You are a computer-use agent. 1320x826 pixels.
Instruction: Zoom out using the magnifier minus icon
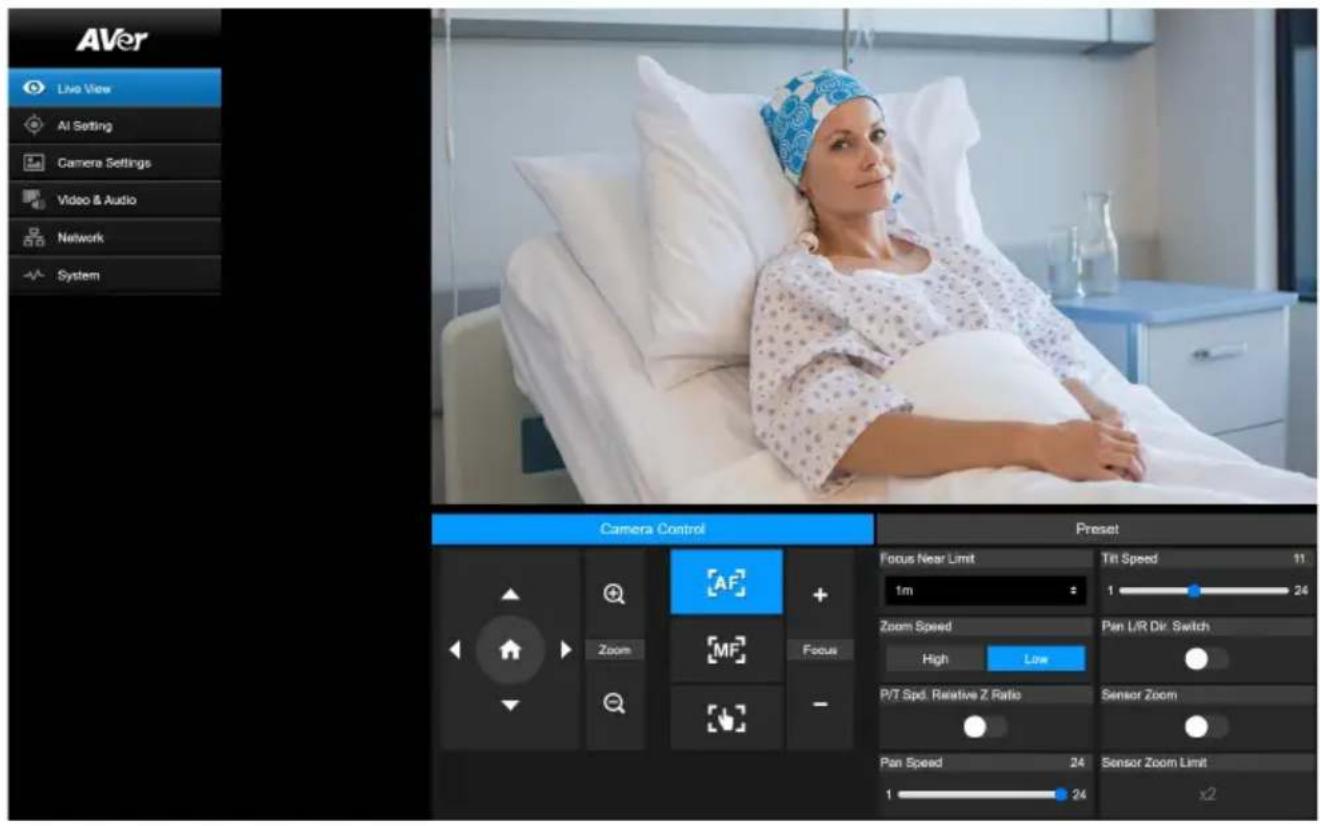tap(615, 705)
